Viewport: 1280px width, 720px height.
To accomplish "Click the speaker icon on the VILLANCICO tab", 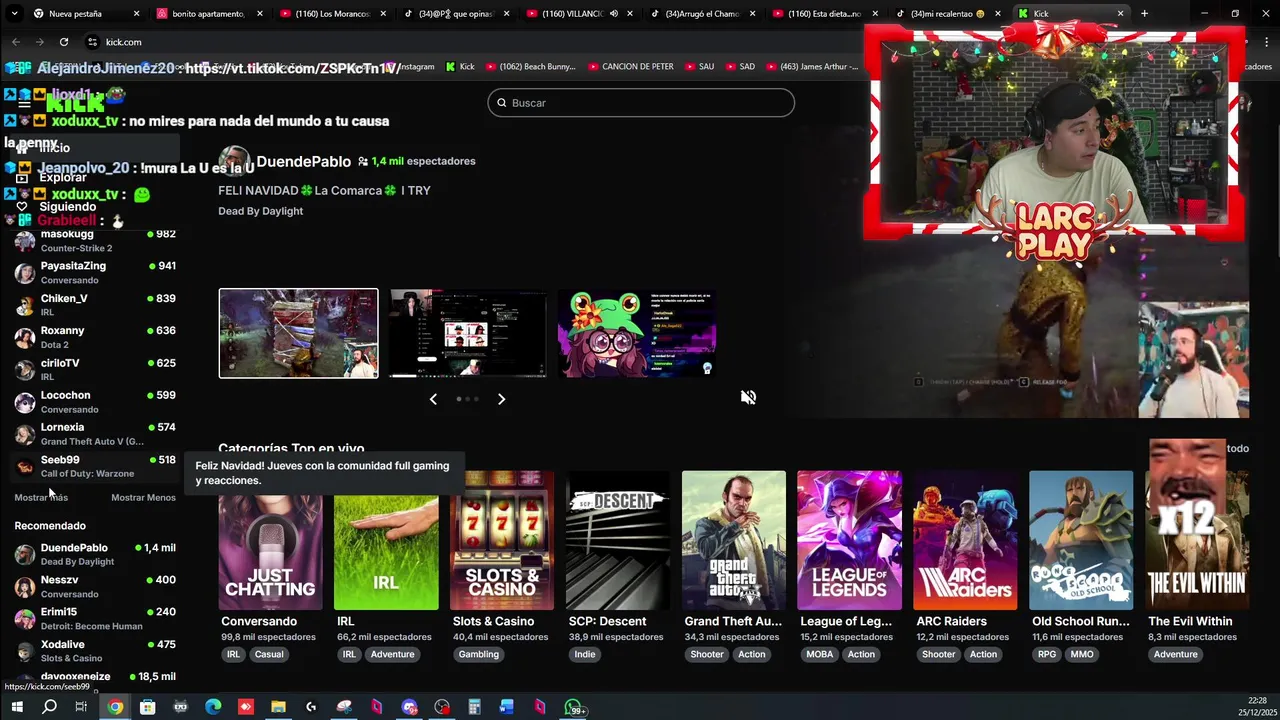I will [613, 14].
